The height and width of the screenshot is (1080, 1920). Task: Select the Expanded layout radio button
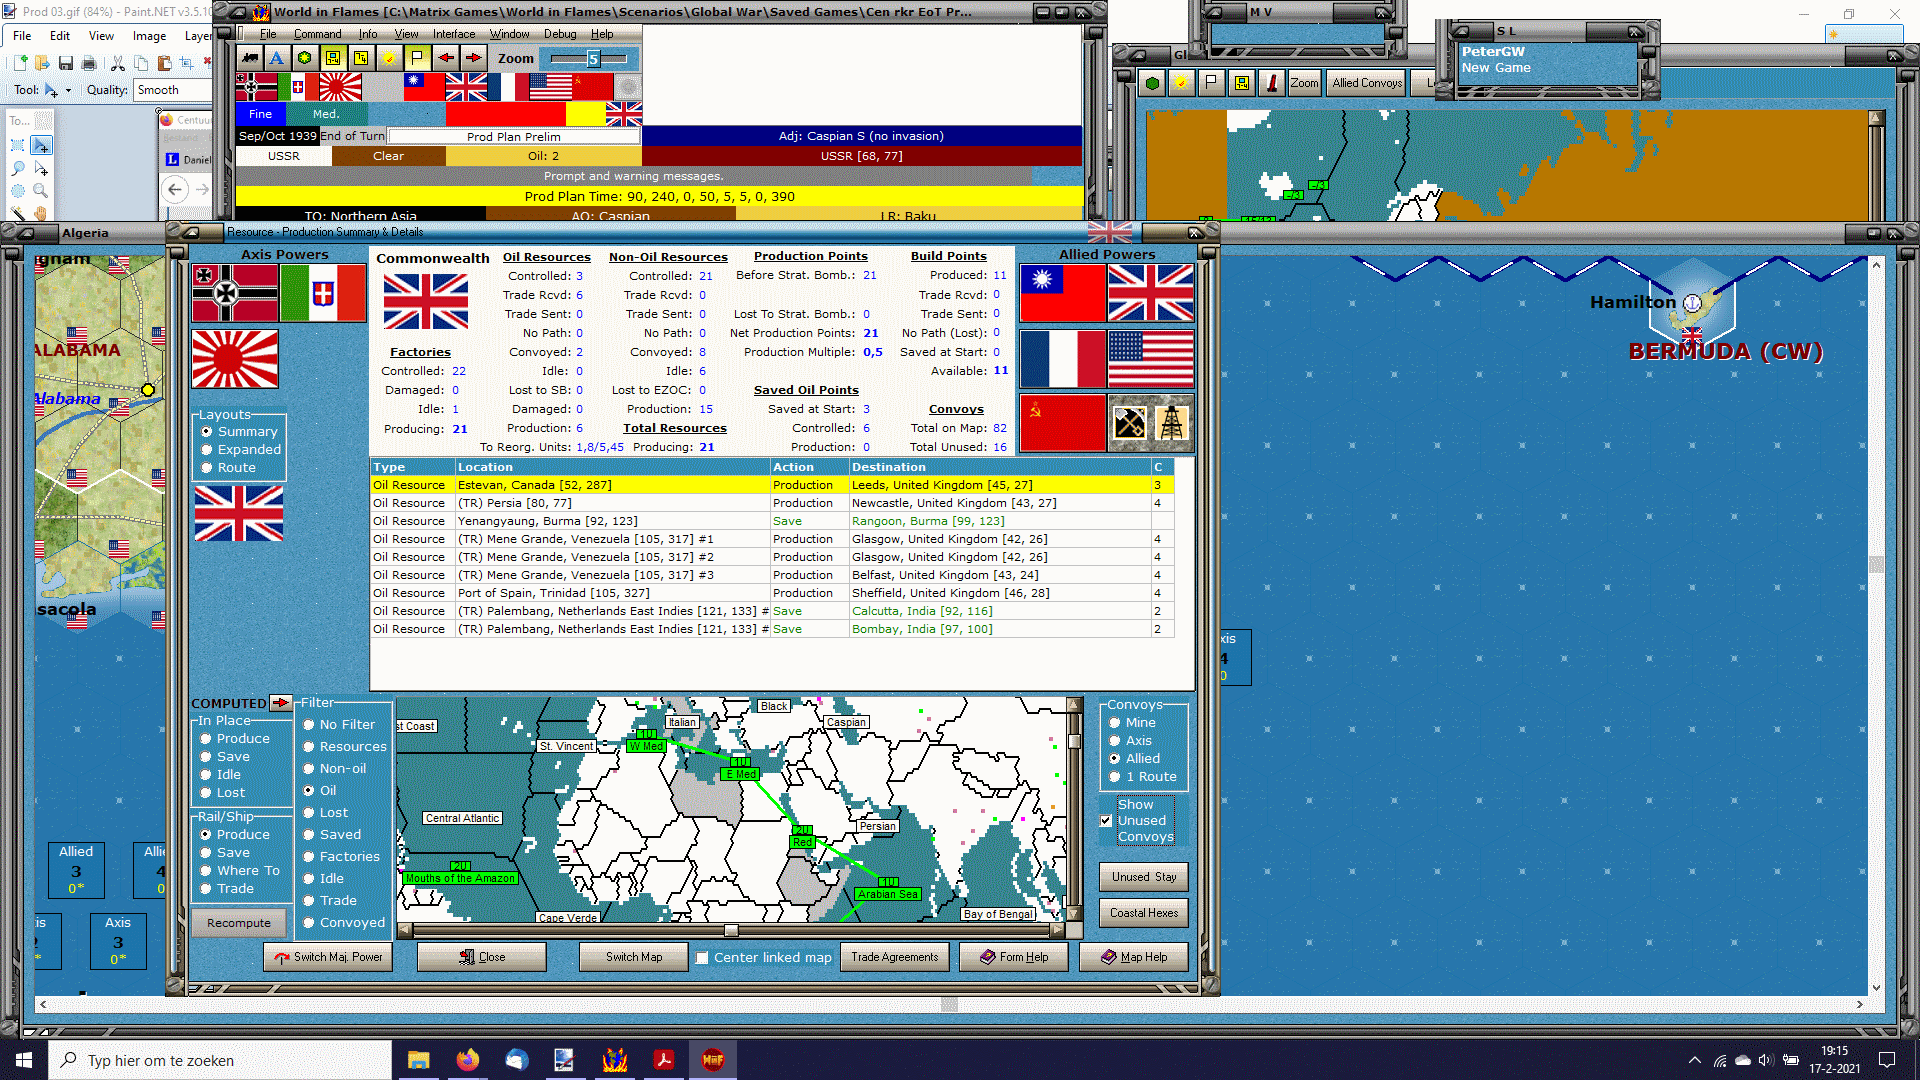[x=207, y=450]
